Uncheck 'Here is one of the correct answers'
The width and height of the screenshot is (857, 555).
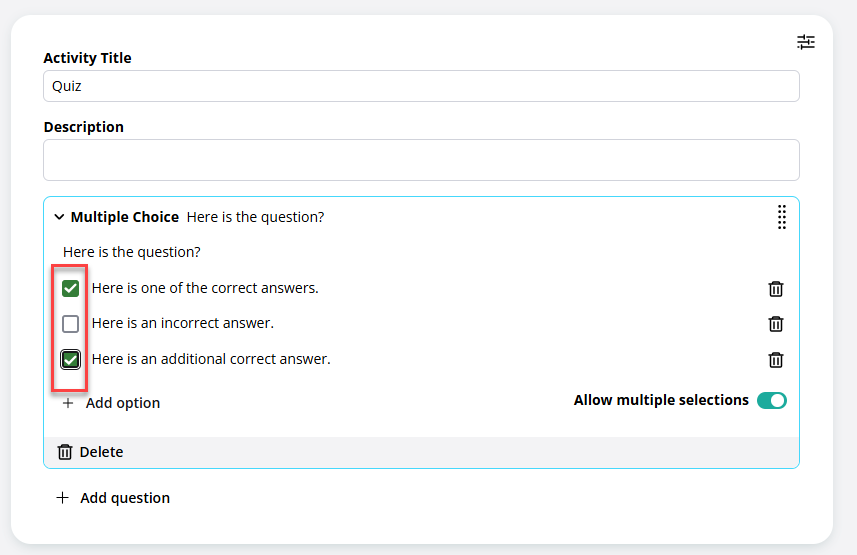click(71, 288)
